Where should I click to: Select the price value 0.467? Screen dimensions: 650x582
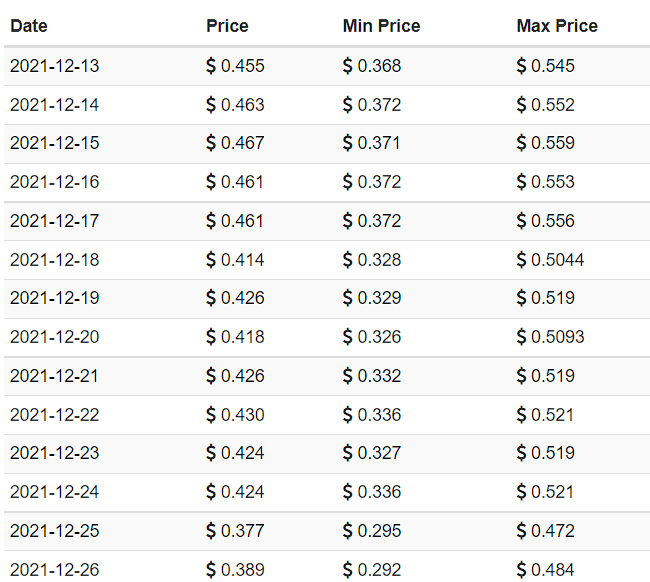(x=243, y=143)
